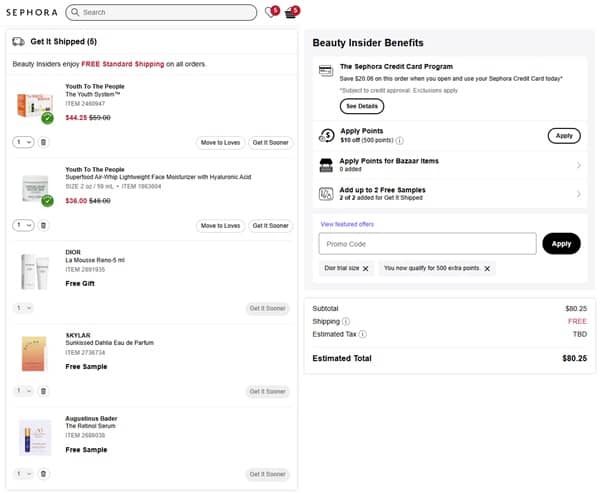This screenshot has width=600, height=494.
Task: Click Get It Sooner for Skylar sample
Action: point(267,391)
